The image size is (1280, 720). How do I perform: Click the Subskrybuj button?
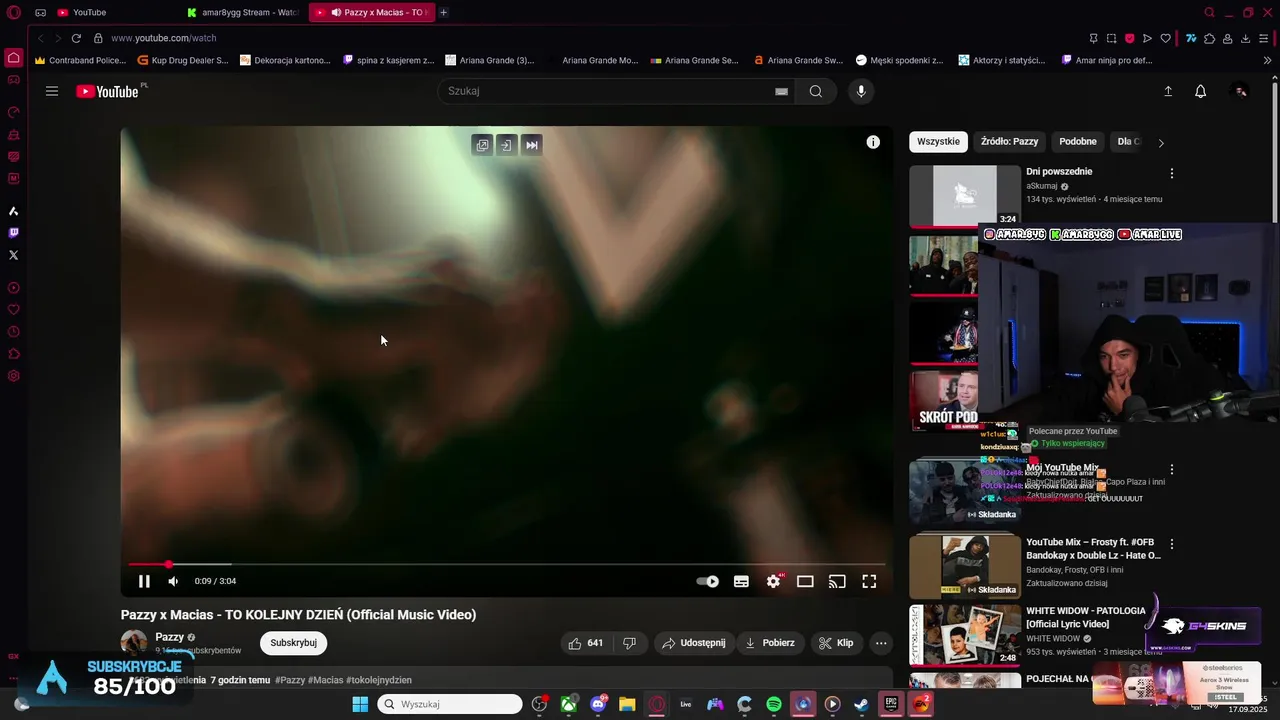pyautogui.click(x=293, y=643)
